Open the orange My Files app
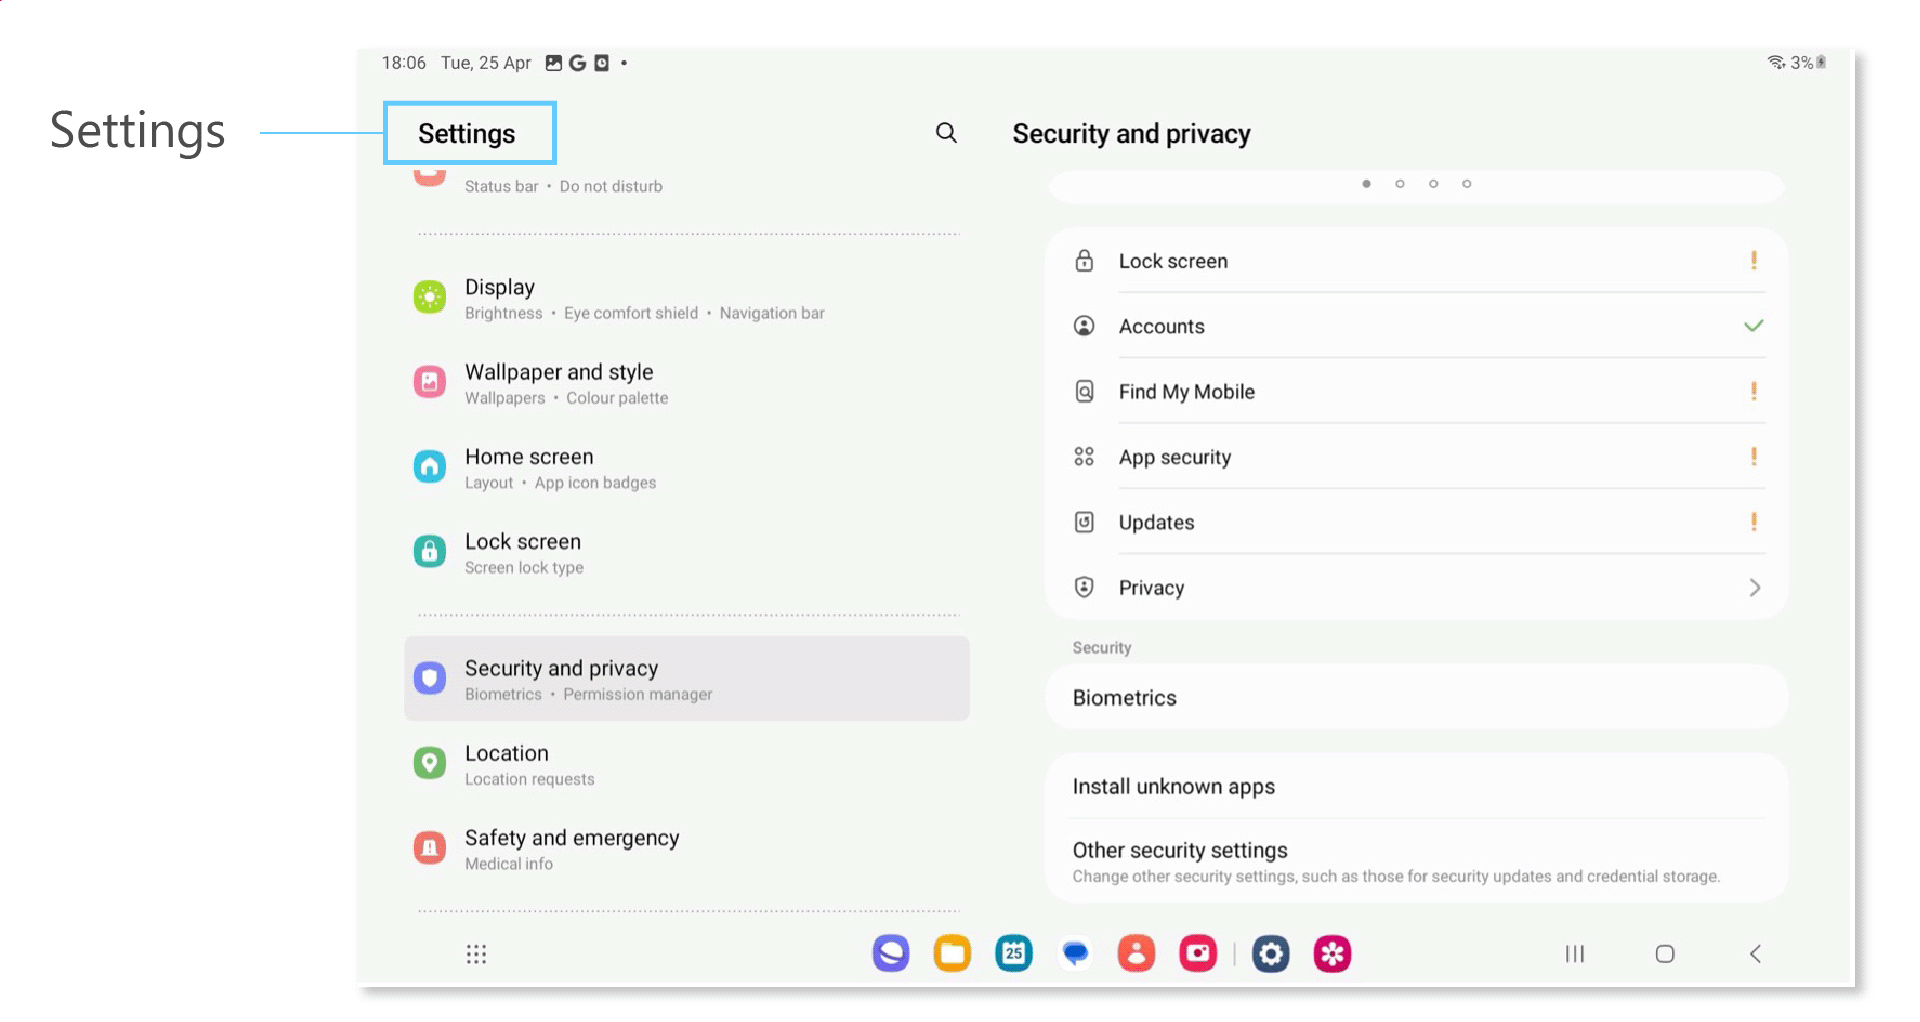The height and width of the screenshot is (1022, 1920). [x=952, y=953]
